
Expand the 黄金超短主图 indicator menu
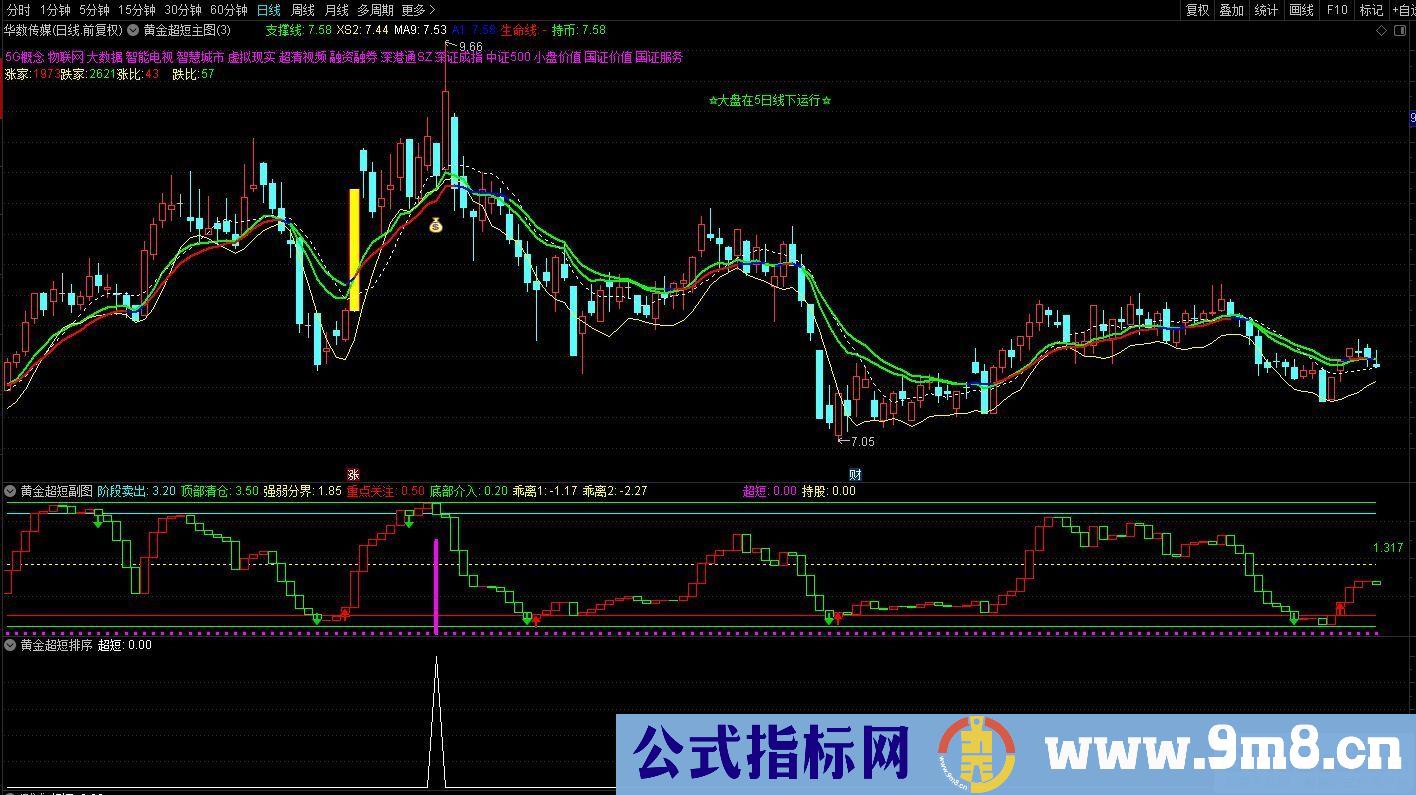(133, 31)
